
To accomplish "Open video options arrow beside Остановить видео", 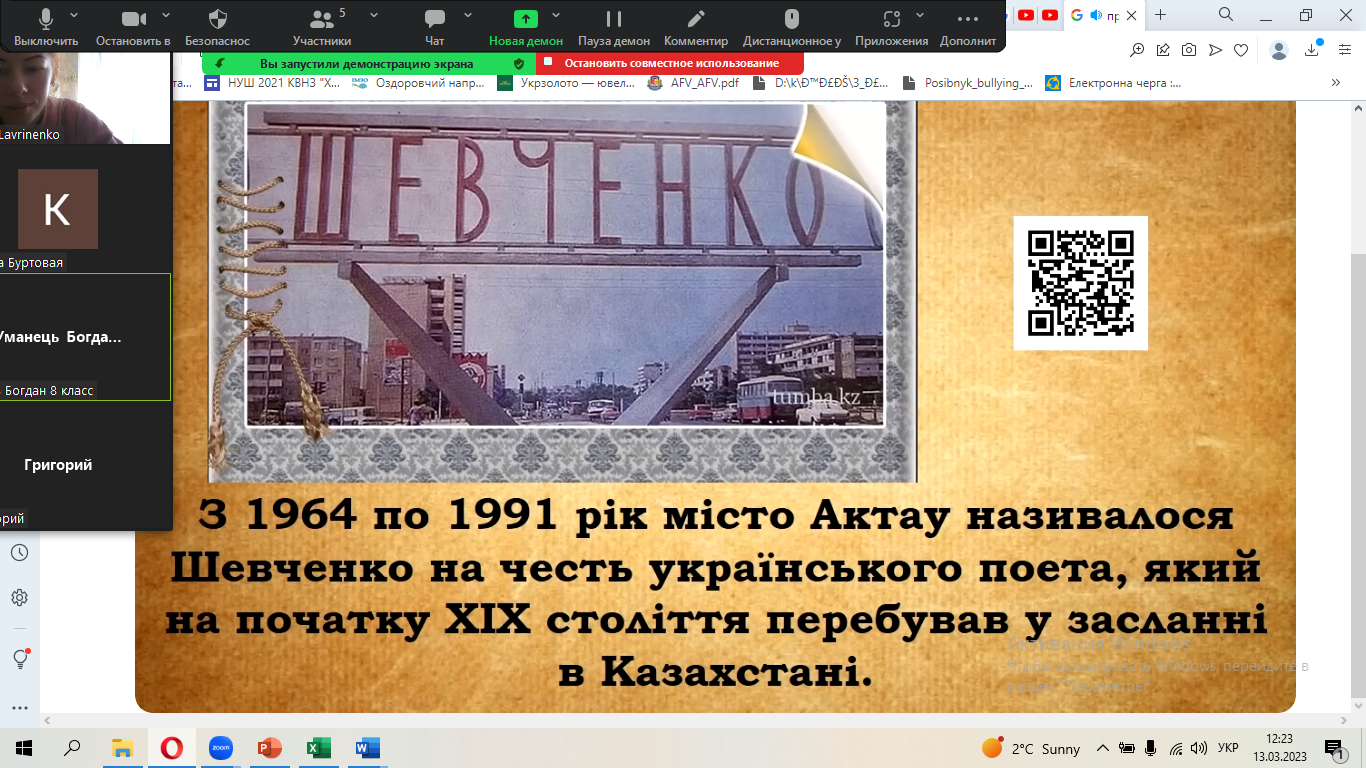I will click(x=166, y=16).
